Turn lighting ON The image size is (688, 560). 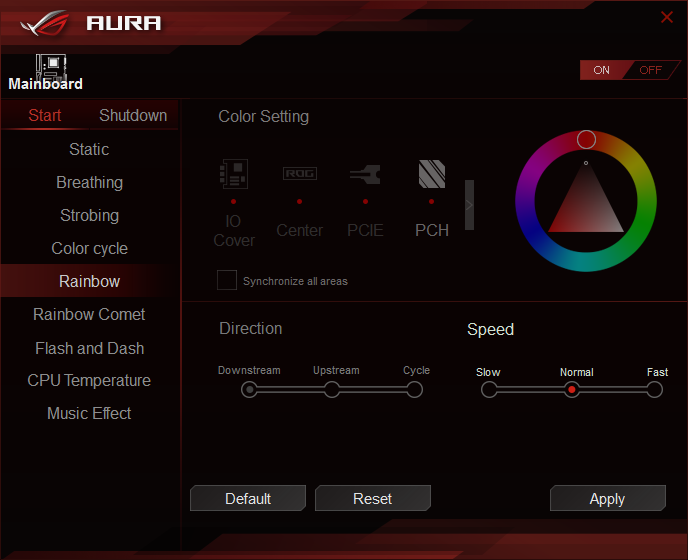tap(602, 70)
